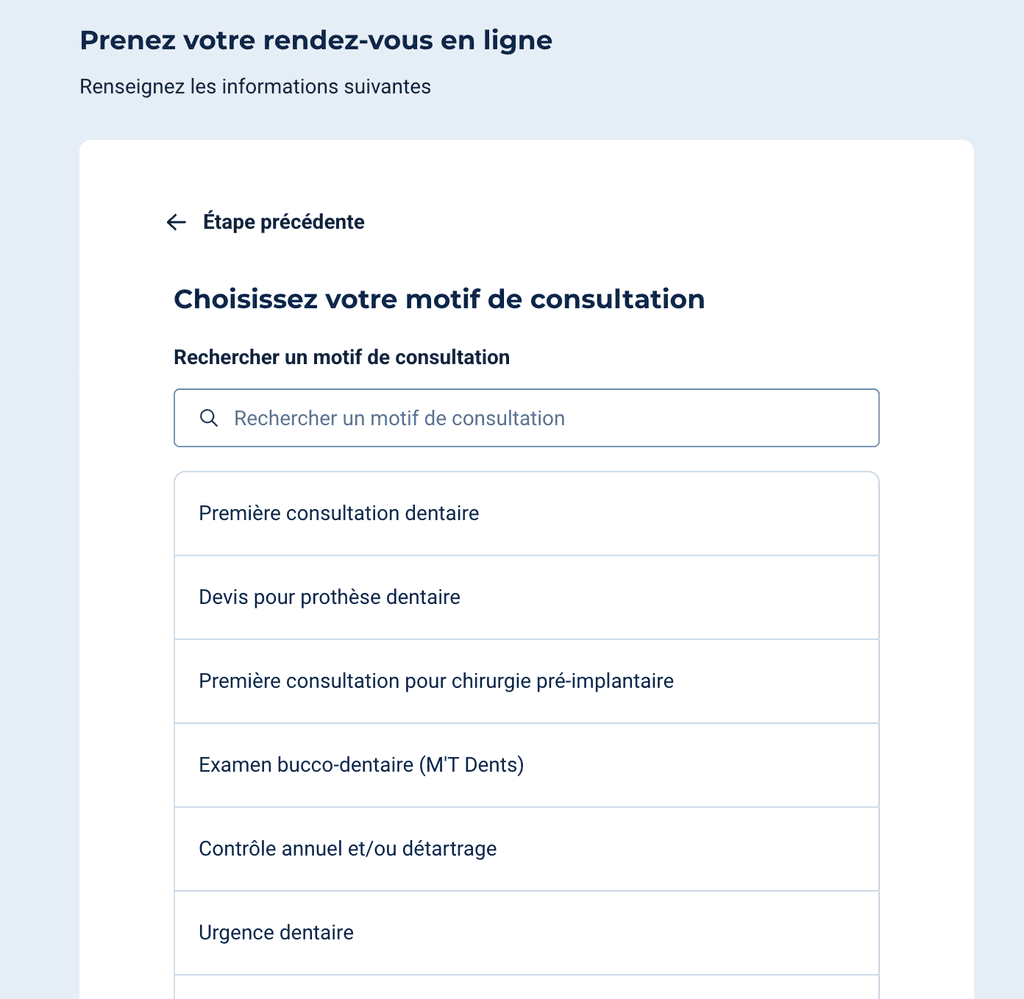The image size is (1024, 999).
Task: Click the Choisissez votre motif heading
Action: (x=440, y=299)
